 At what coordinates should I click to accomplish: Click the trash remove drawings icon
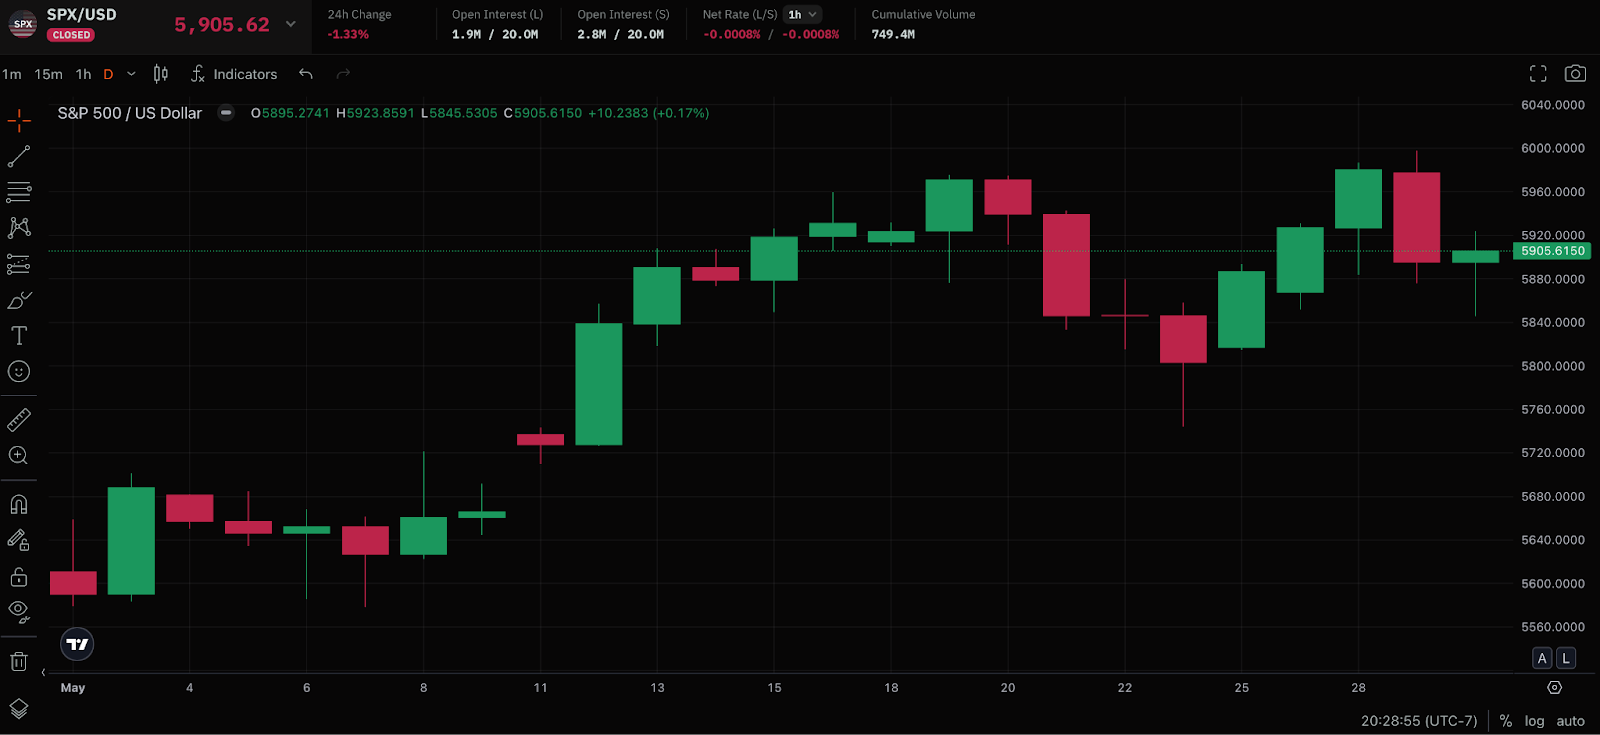click(x=19, y=661)
